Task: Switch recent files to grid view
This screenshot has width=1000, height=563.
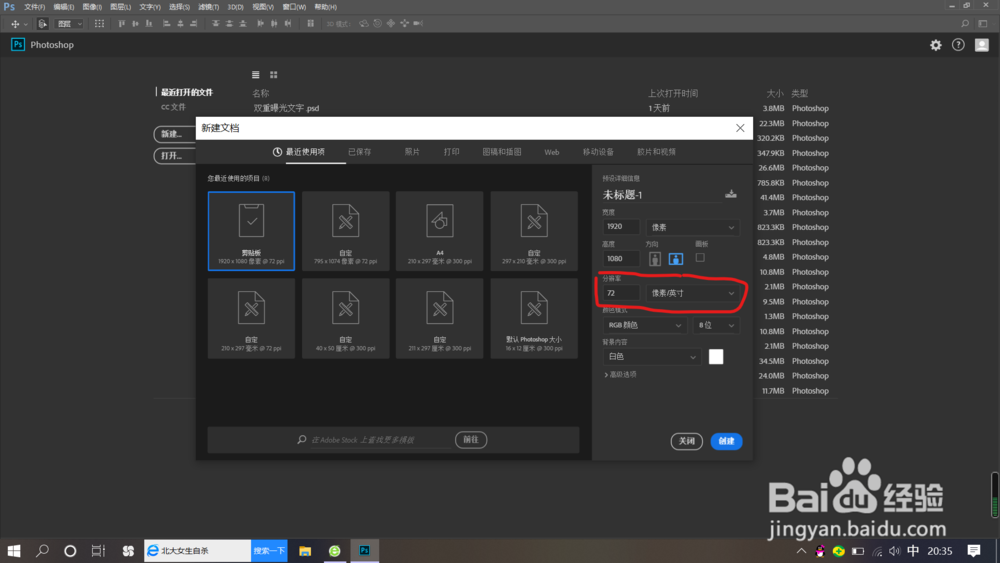Action: 274,75
